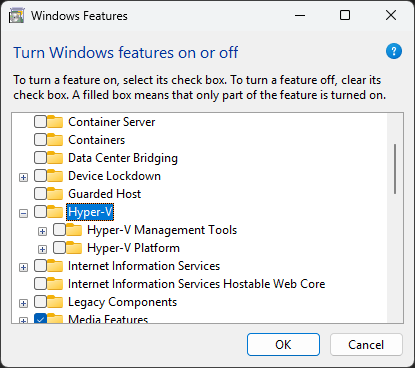Expand the Hyper-V Management Tools node

tap(42, 231)
